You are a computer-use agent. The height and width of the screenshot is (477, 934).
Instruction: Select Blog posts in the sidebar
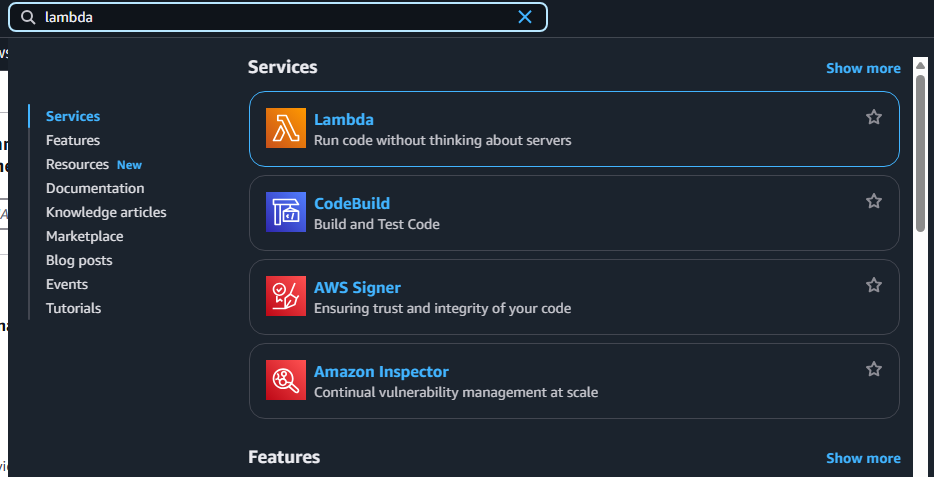coord(79,260)
